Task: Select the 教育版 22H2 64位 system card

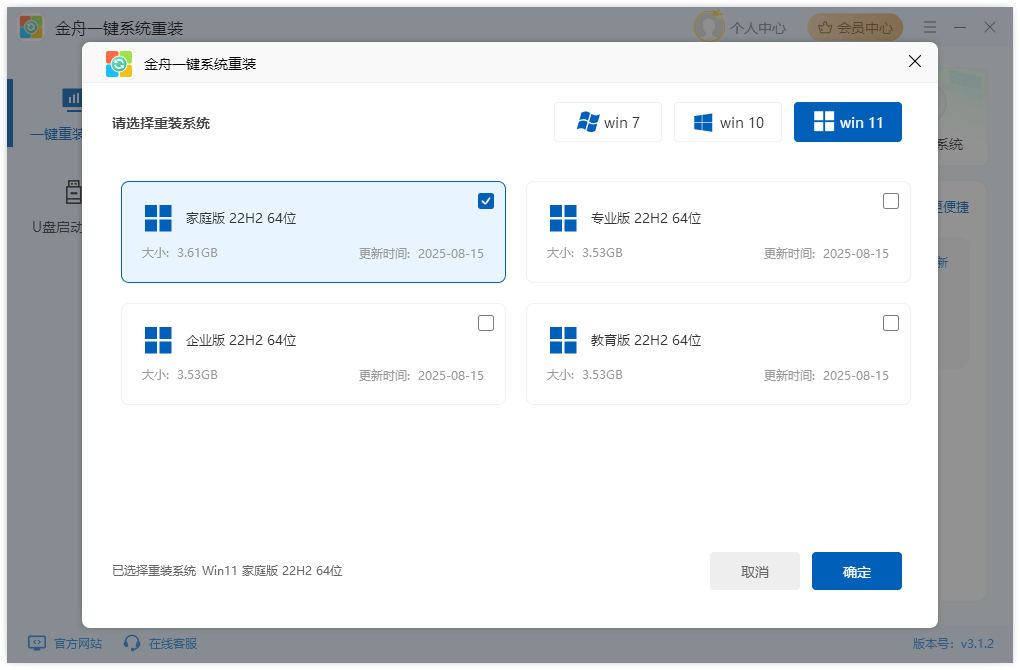Action: click(718, 354)
